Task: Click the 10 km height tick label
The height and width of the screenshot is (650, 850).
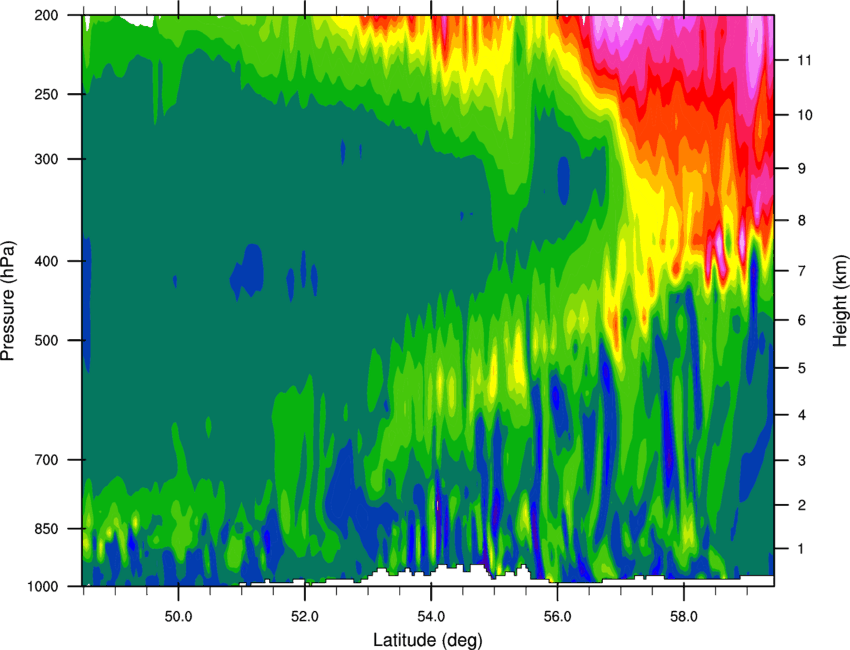Action: (805, 115)
